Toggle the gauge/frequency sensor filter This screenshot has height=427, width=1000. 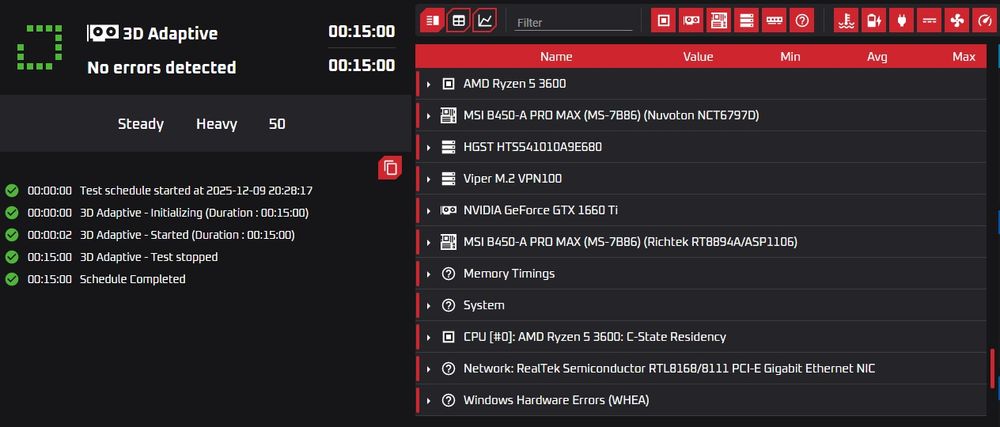pos(985,21)
